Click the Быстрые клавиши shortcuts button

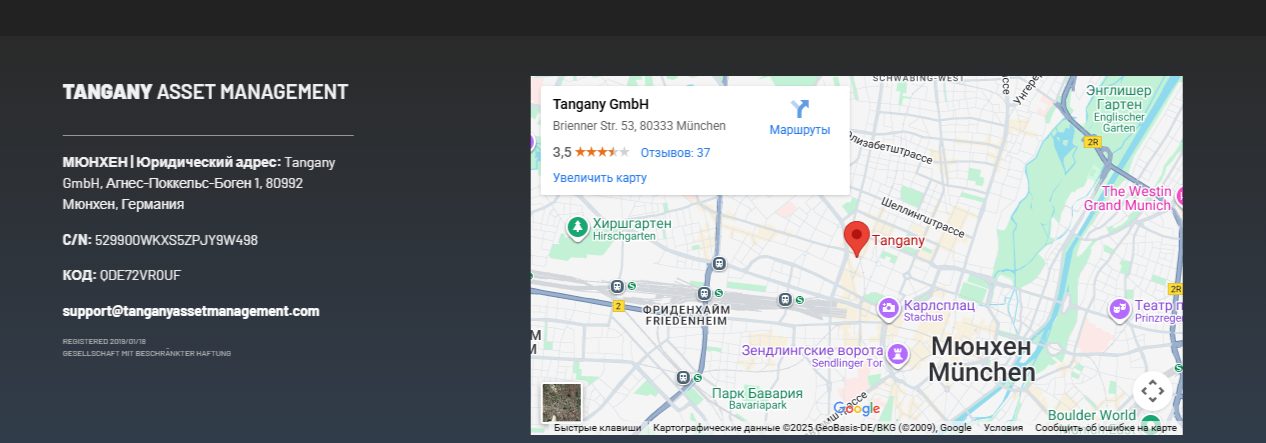pyautogui.click(x=598, y=428)
